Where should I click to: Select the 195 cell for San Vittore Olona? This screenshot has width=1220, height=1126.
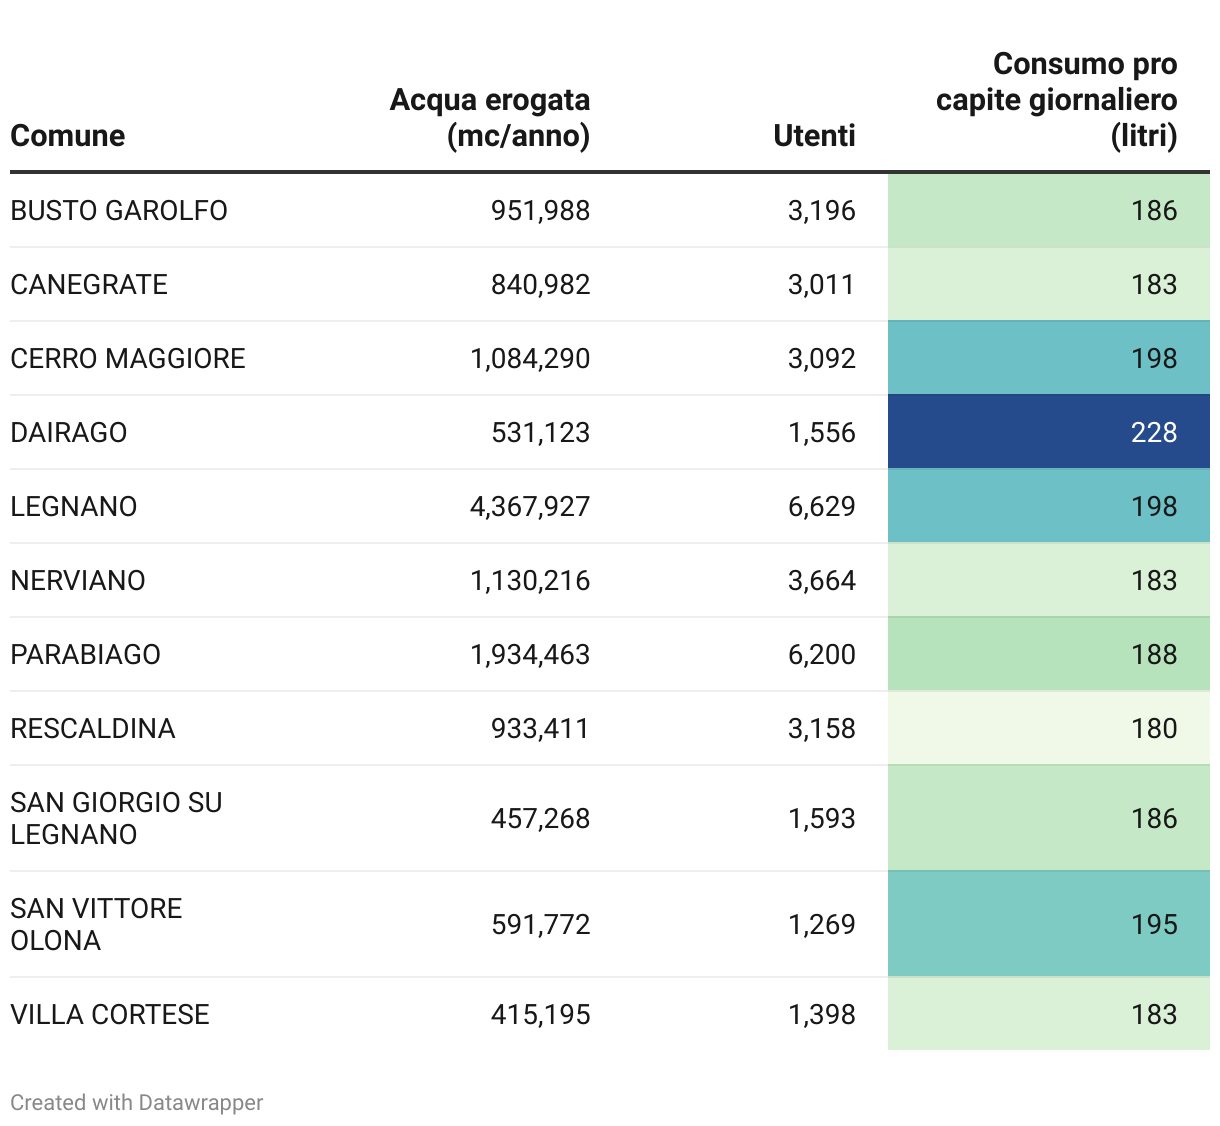click(1048, 924)
